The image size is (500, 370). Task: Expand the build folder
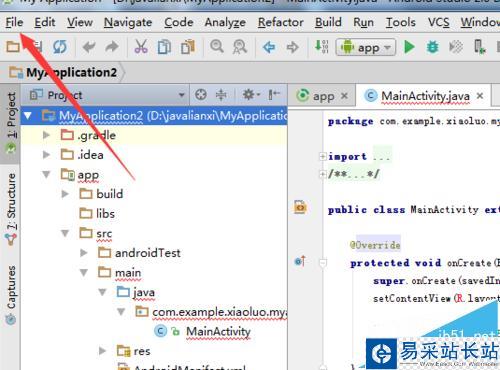65,194
